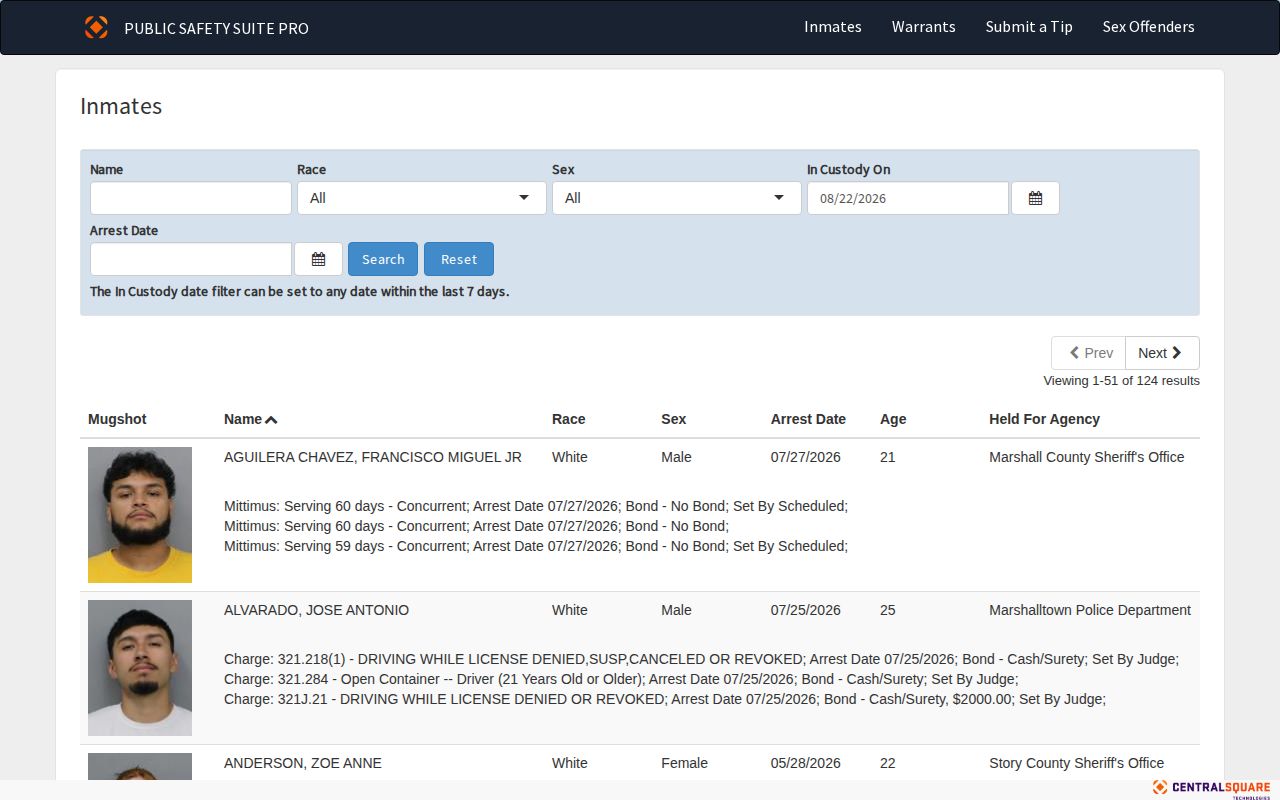Open the Arrest Date calendar picker
Image resolution: width=1280 pixels, height=800 pixels.
coord(318,259)
